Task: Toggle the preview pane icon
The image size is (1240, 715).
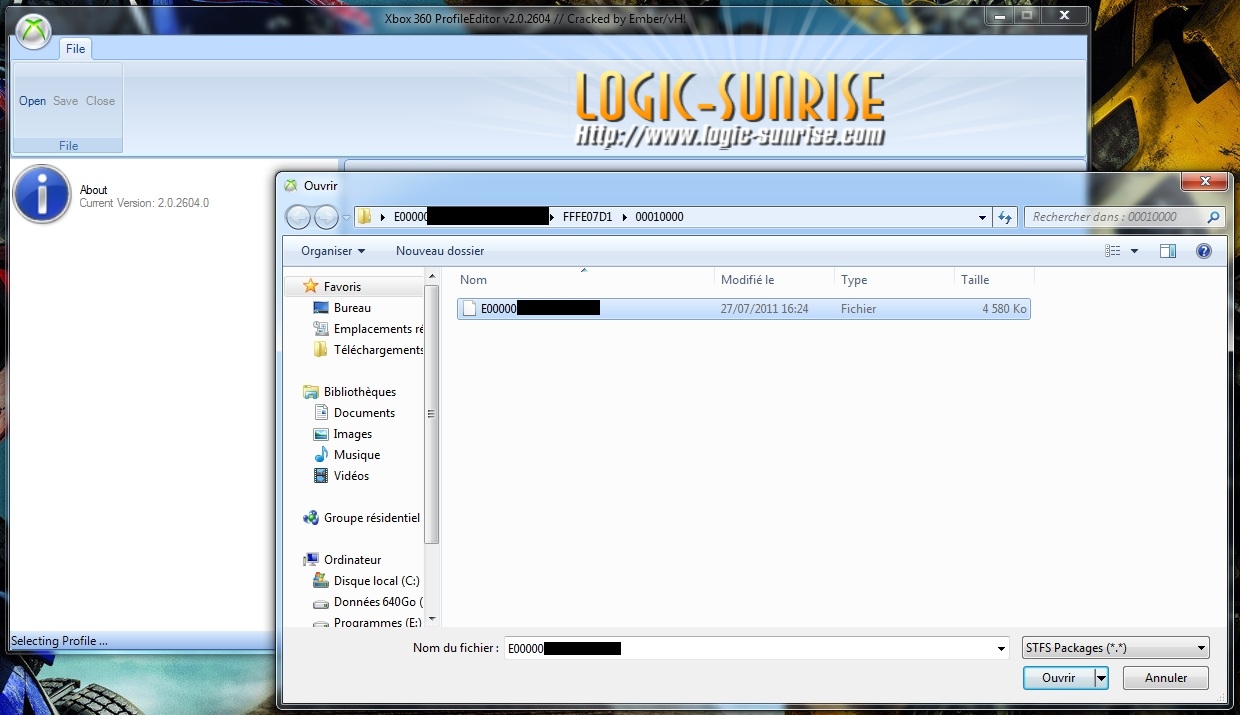Action: [x=1168, y=251]
